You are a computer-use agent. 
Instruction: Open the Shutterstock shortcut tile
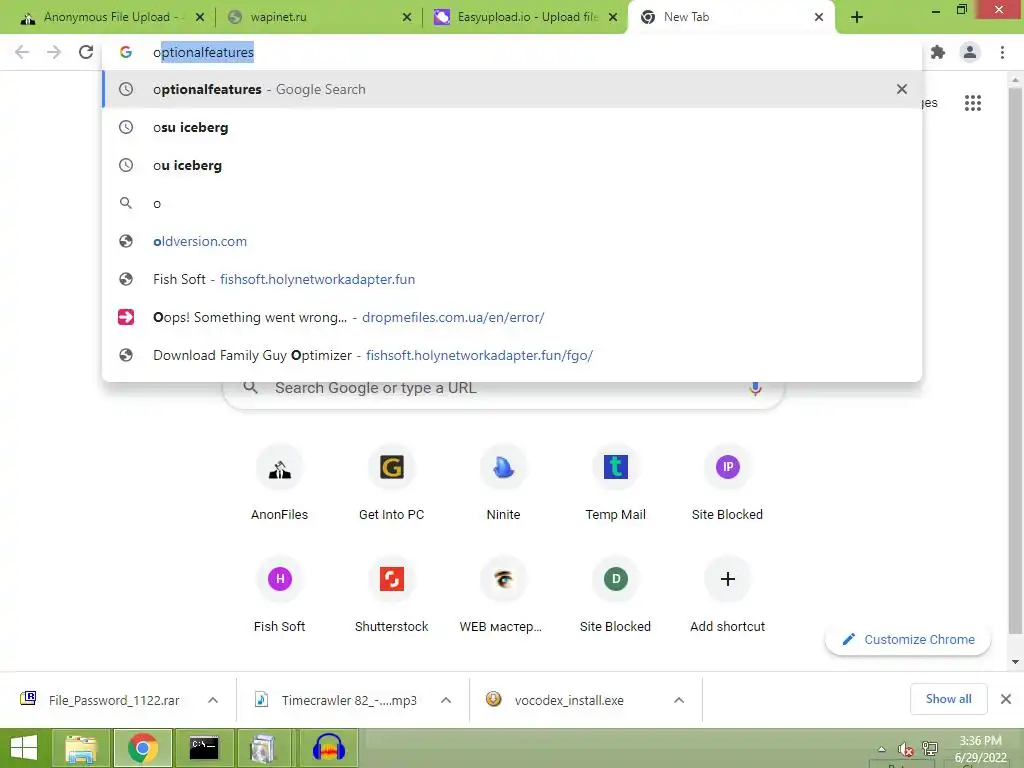click(x=391, y=596)
